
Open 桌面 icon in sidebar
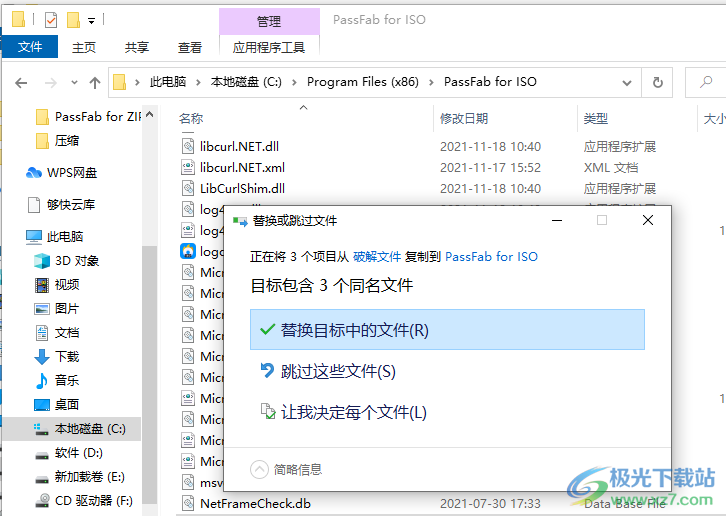pyautogui.click(x=42, y=405)
